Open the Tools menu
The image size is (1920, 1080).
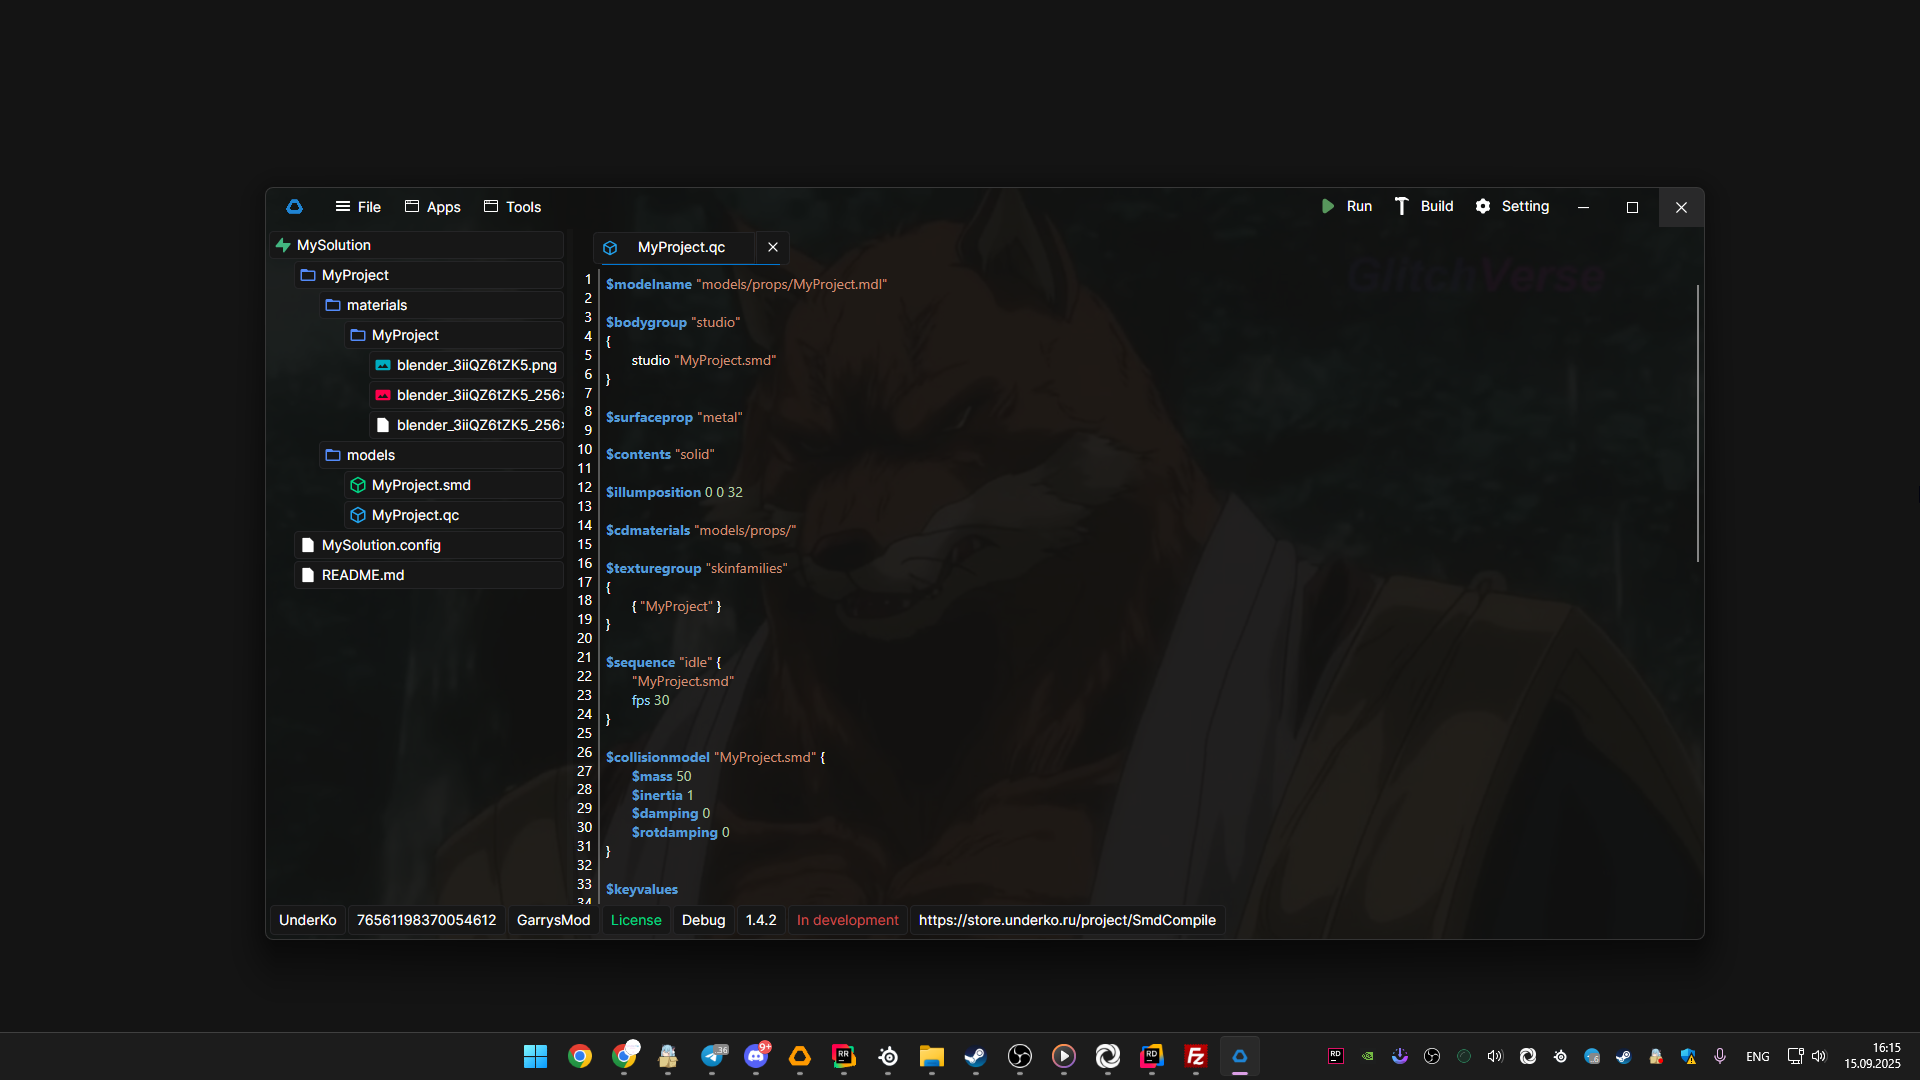[512, 207]
